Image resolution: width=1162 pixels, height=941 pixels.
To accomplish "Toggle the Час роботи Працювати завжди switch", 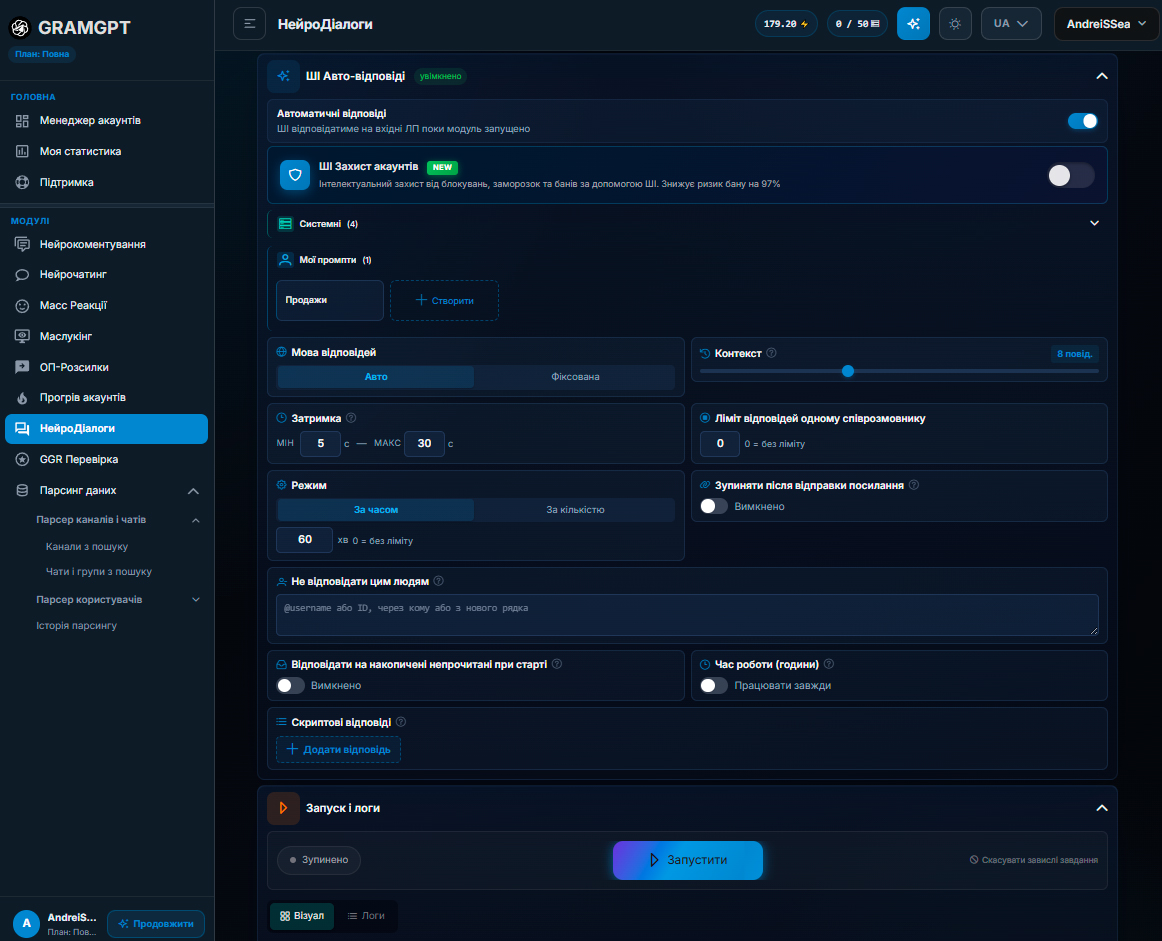I will click(714, 685).
